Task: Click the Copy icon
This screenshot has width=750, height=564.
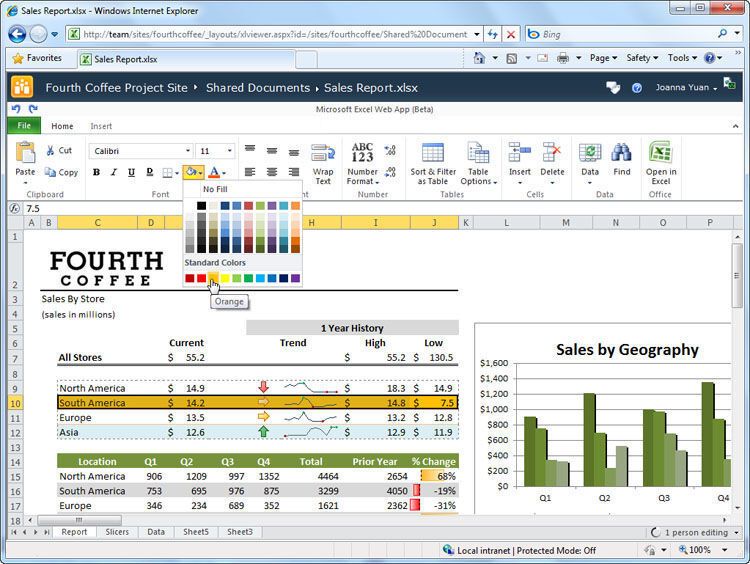Action: tap(50, 172)
